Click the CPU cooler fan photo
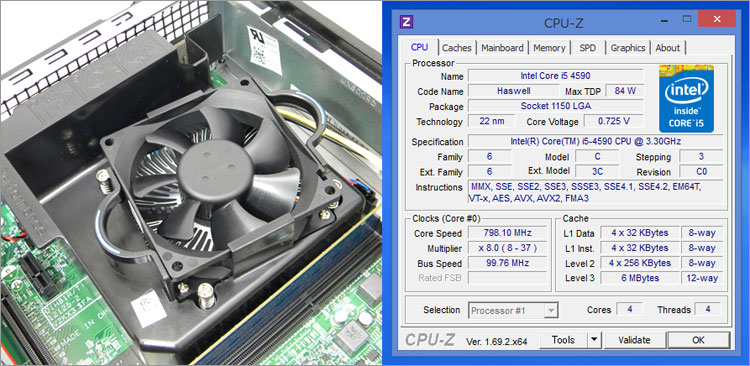Screen dimensions: 750x366 coord(191,183)
